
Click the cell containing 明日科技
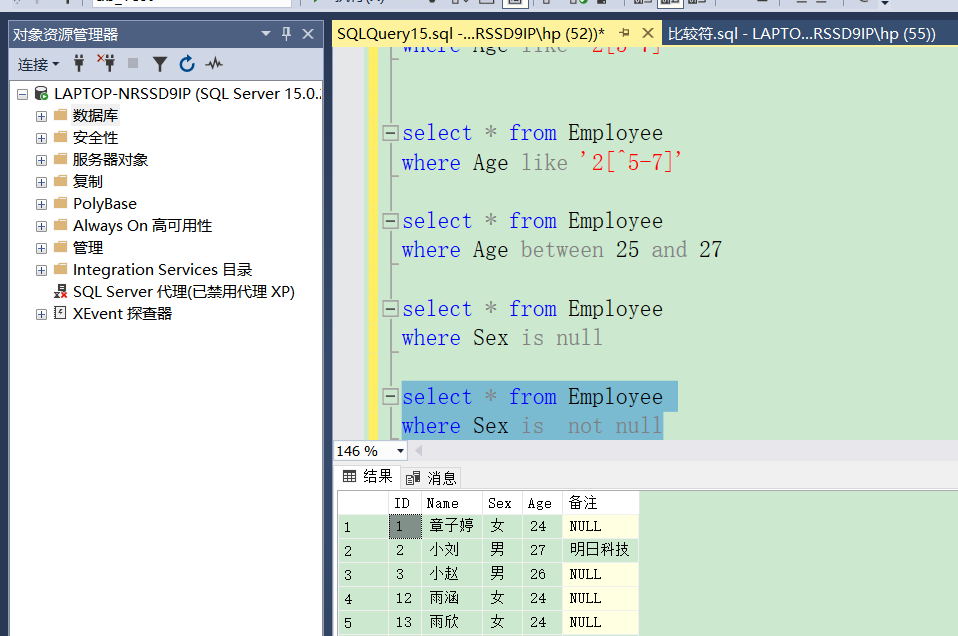click(601, 550)
